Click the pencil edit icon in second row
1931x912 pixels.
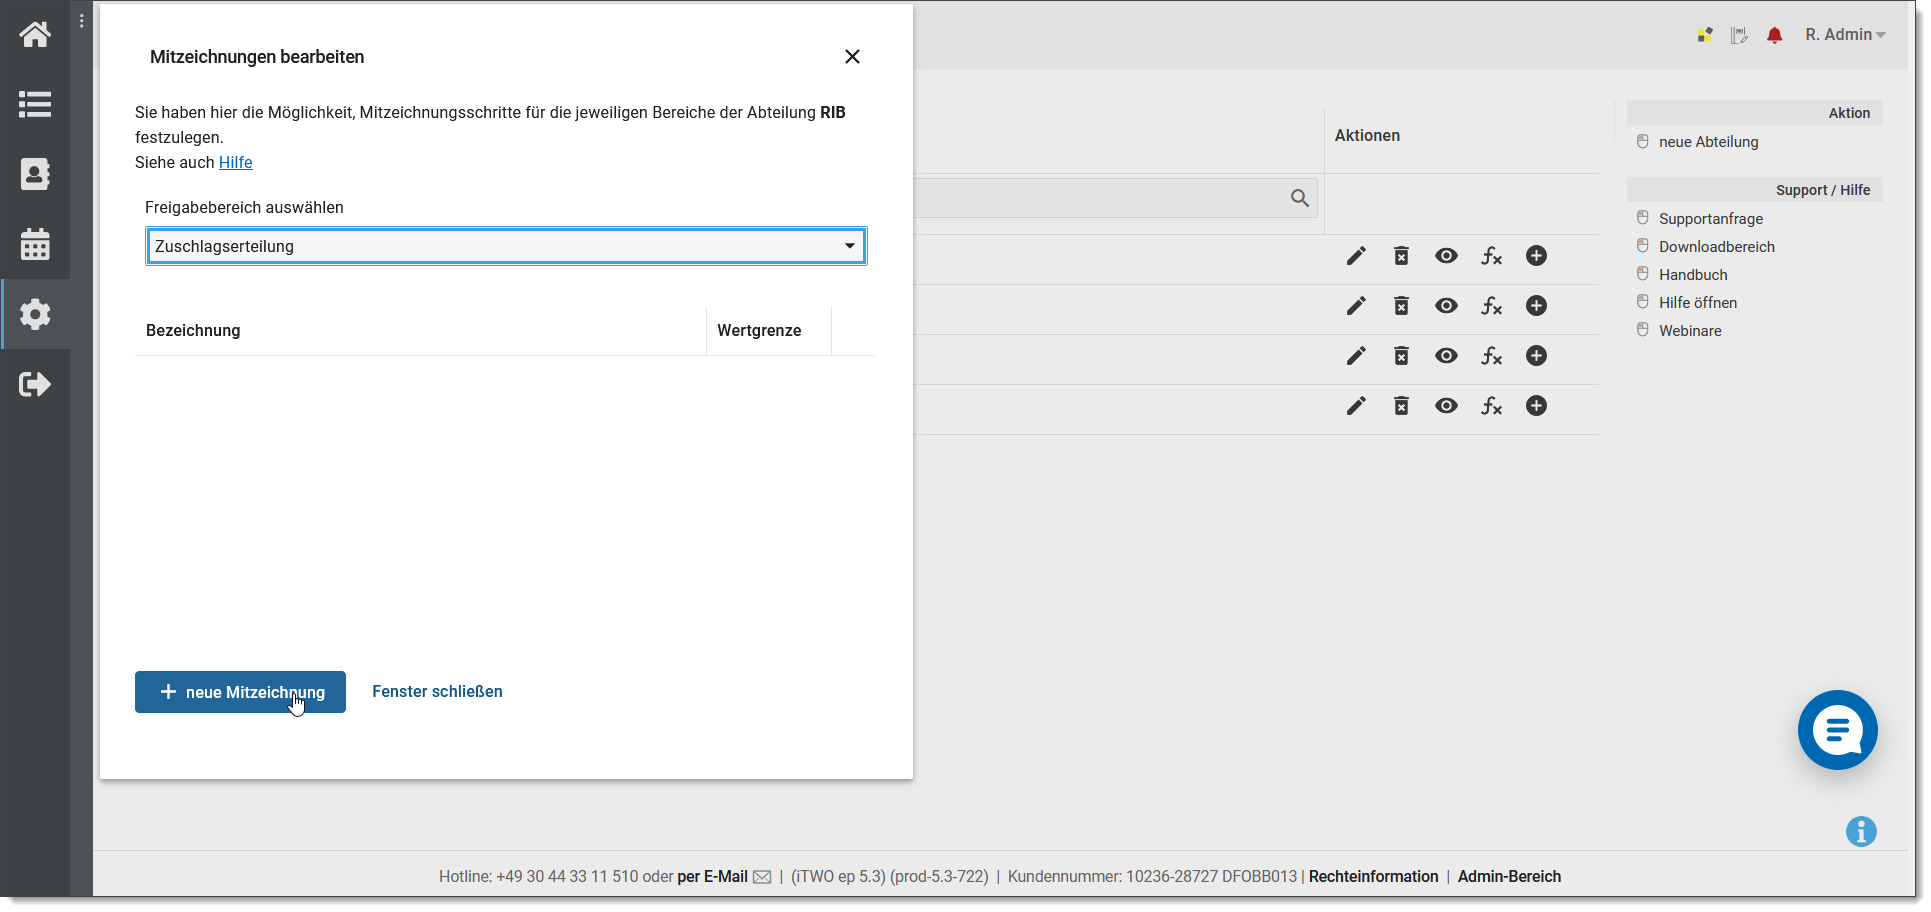tap(1356, 306)
